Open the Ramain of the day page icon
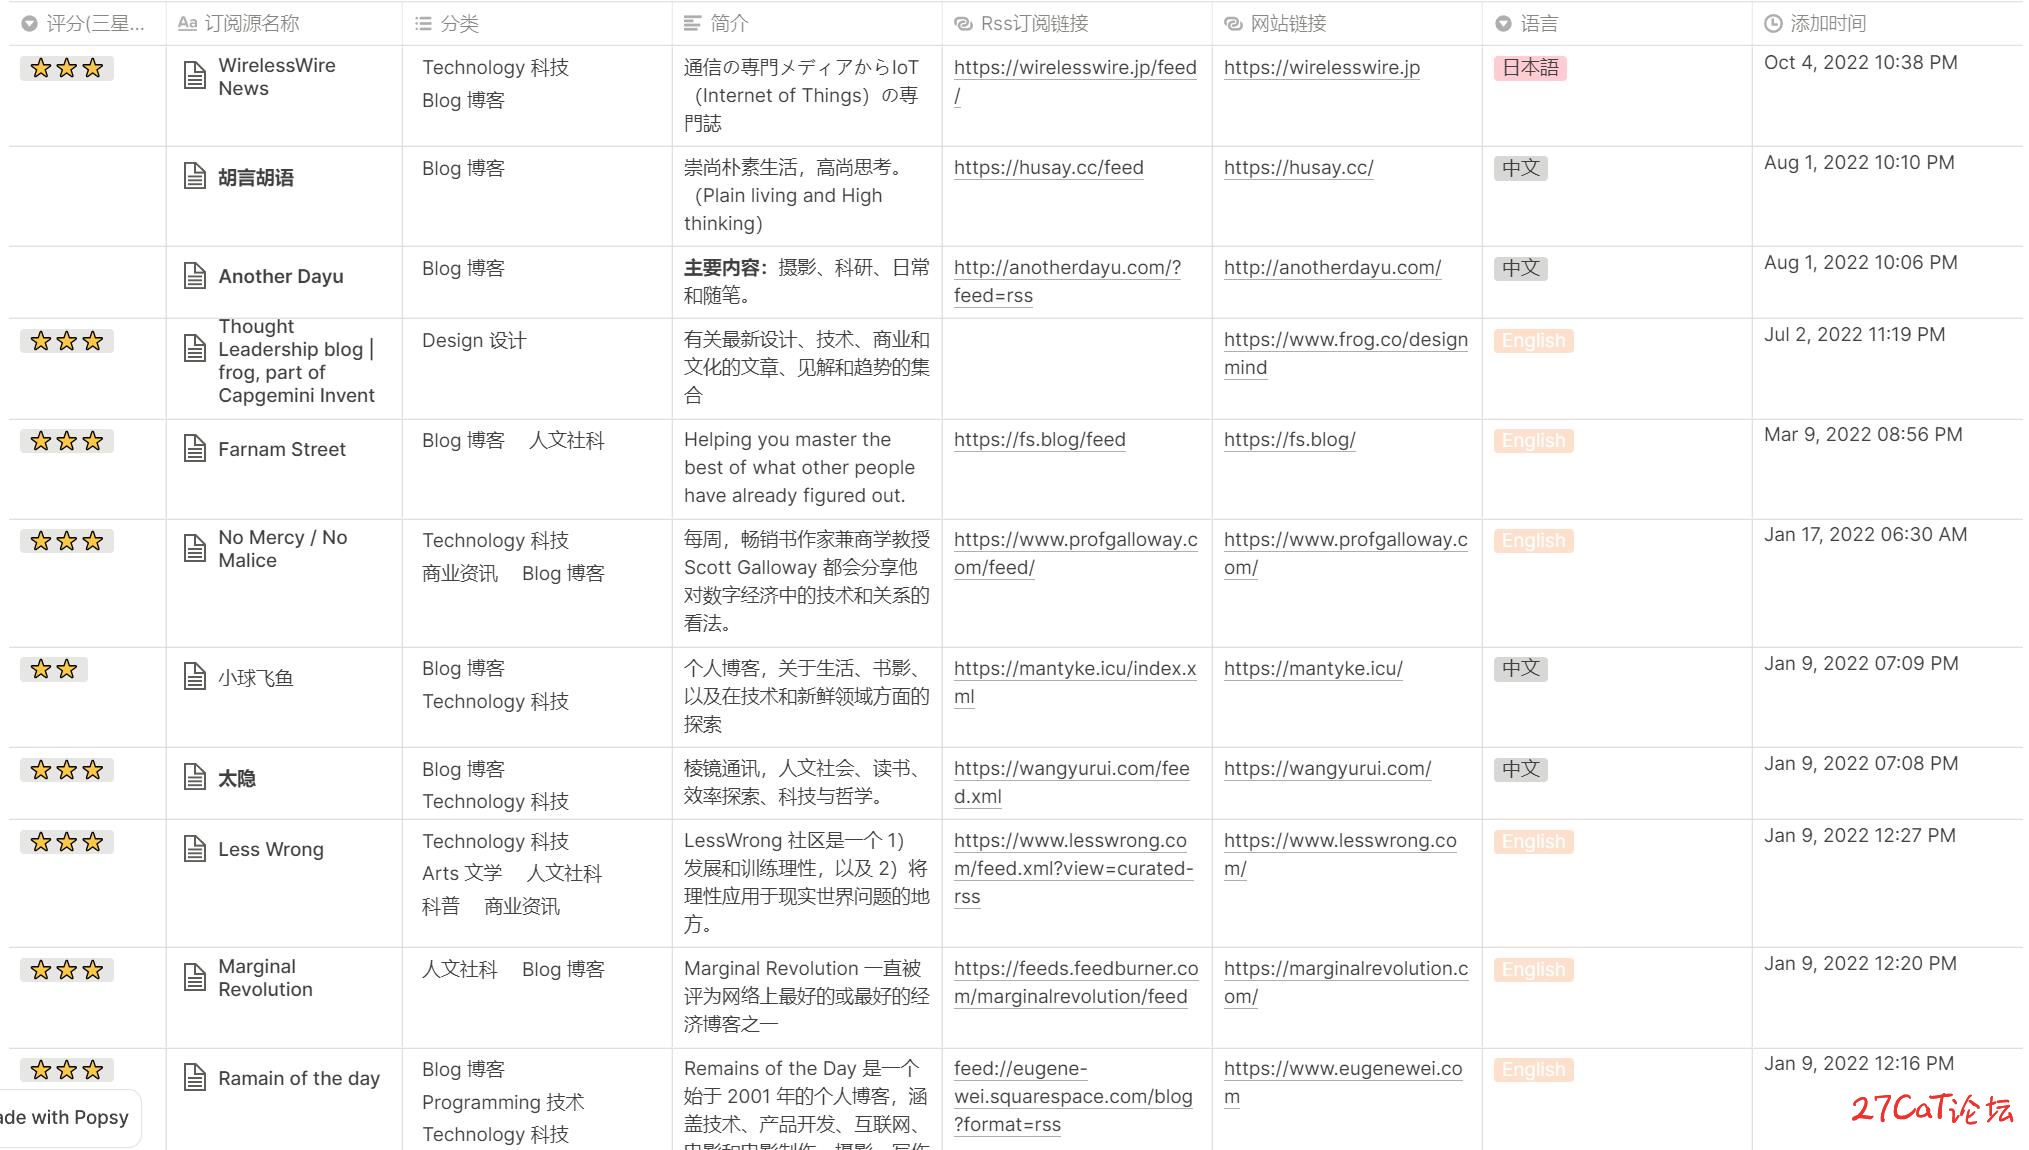Image resolution: width=2029 pixels, height=1150 pixels. pyautogui.click(x=195, y=1077)
